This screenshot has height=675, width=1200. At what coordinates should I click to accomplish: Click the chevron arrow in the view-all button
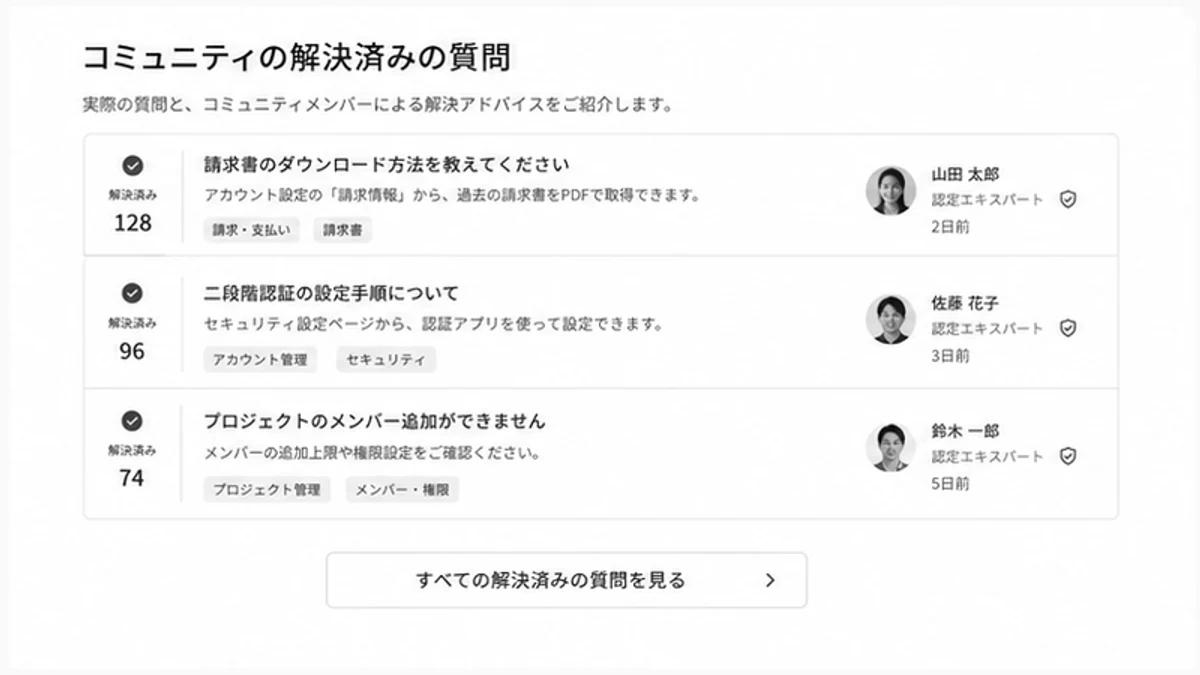pyautogui.click(x=770, y=580)
